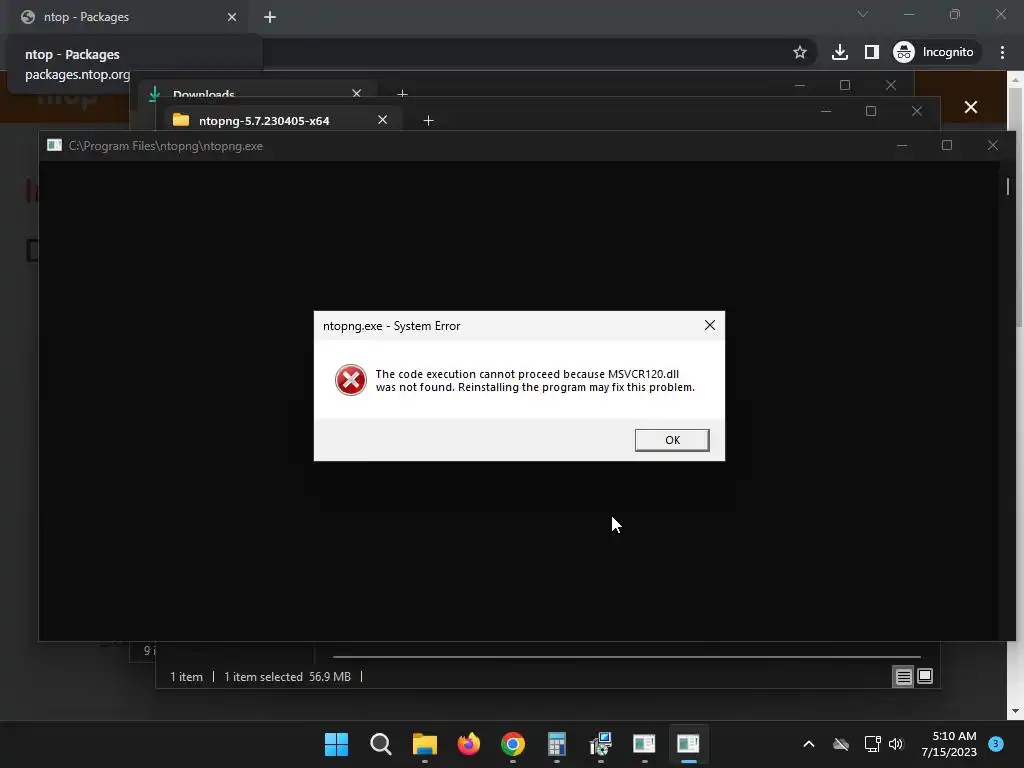
Task: Bookmark this page with the star icon
Action: (799, 52)
